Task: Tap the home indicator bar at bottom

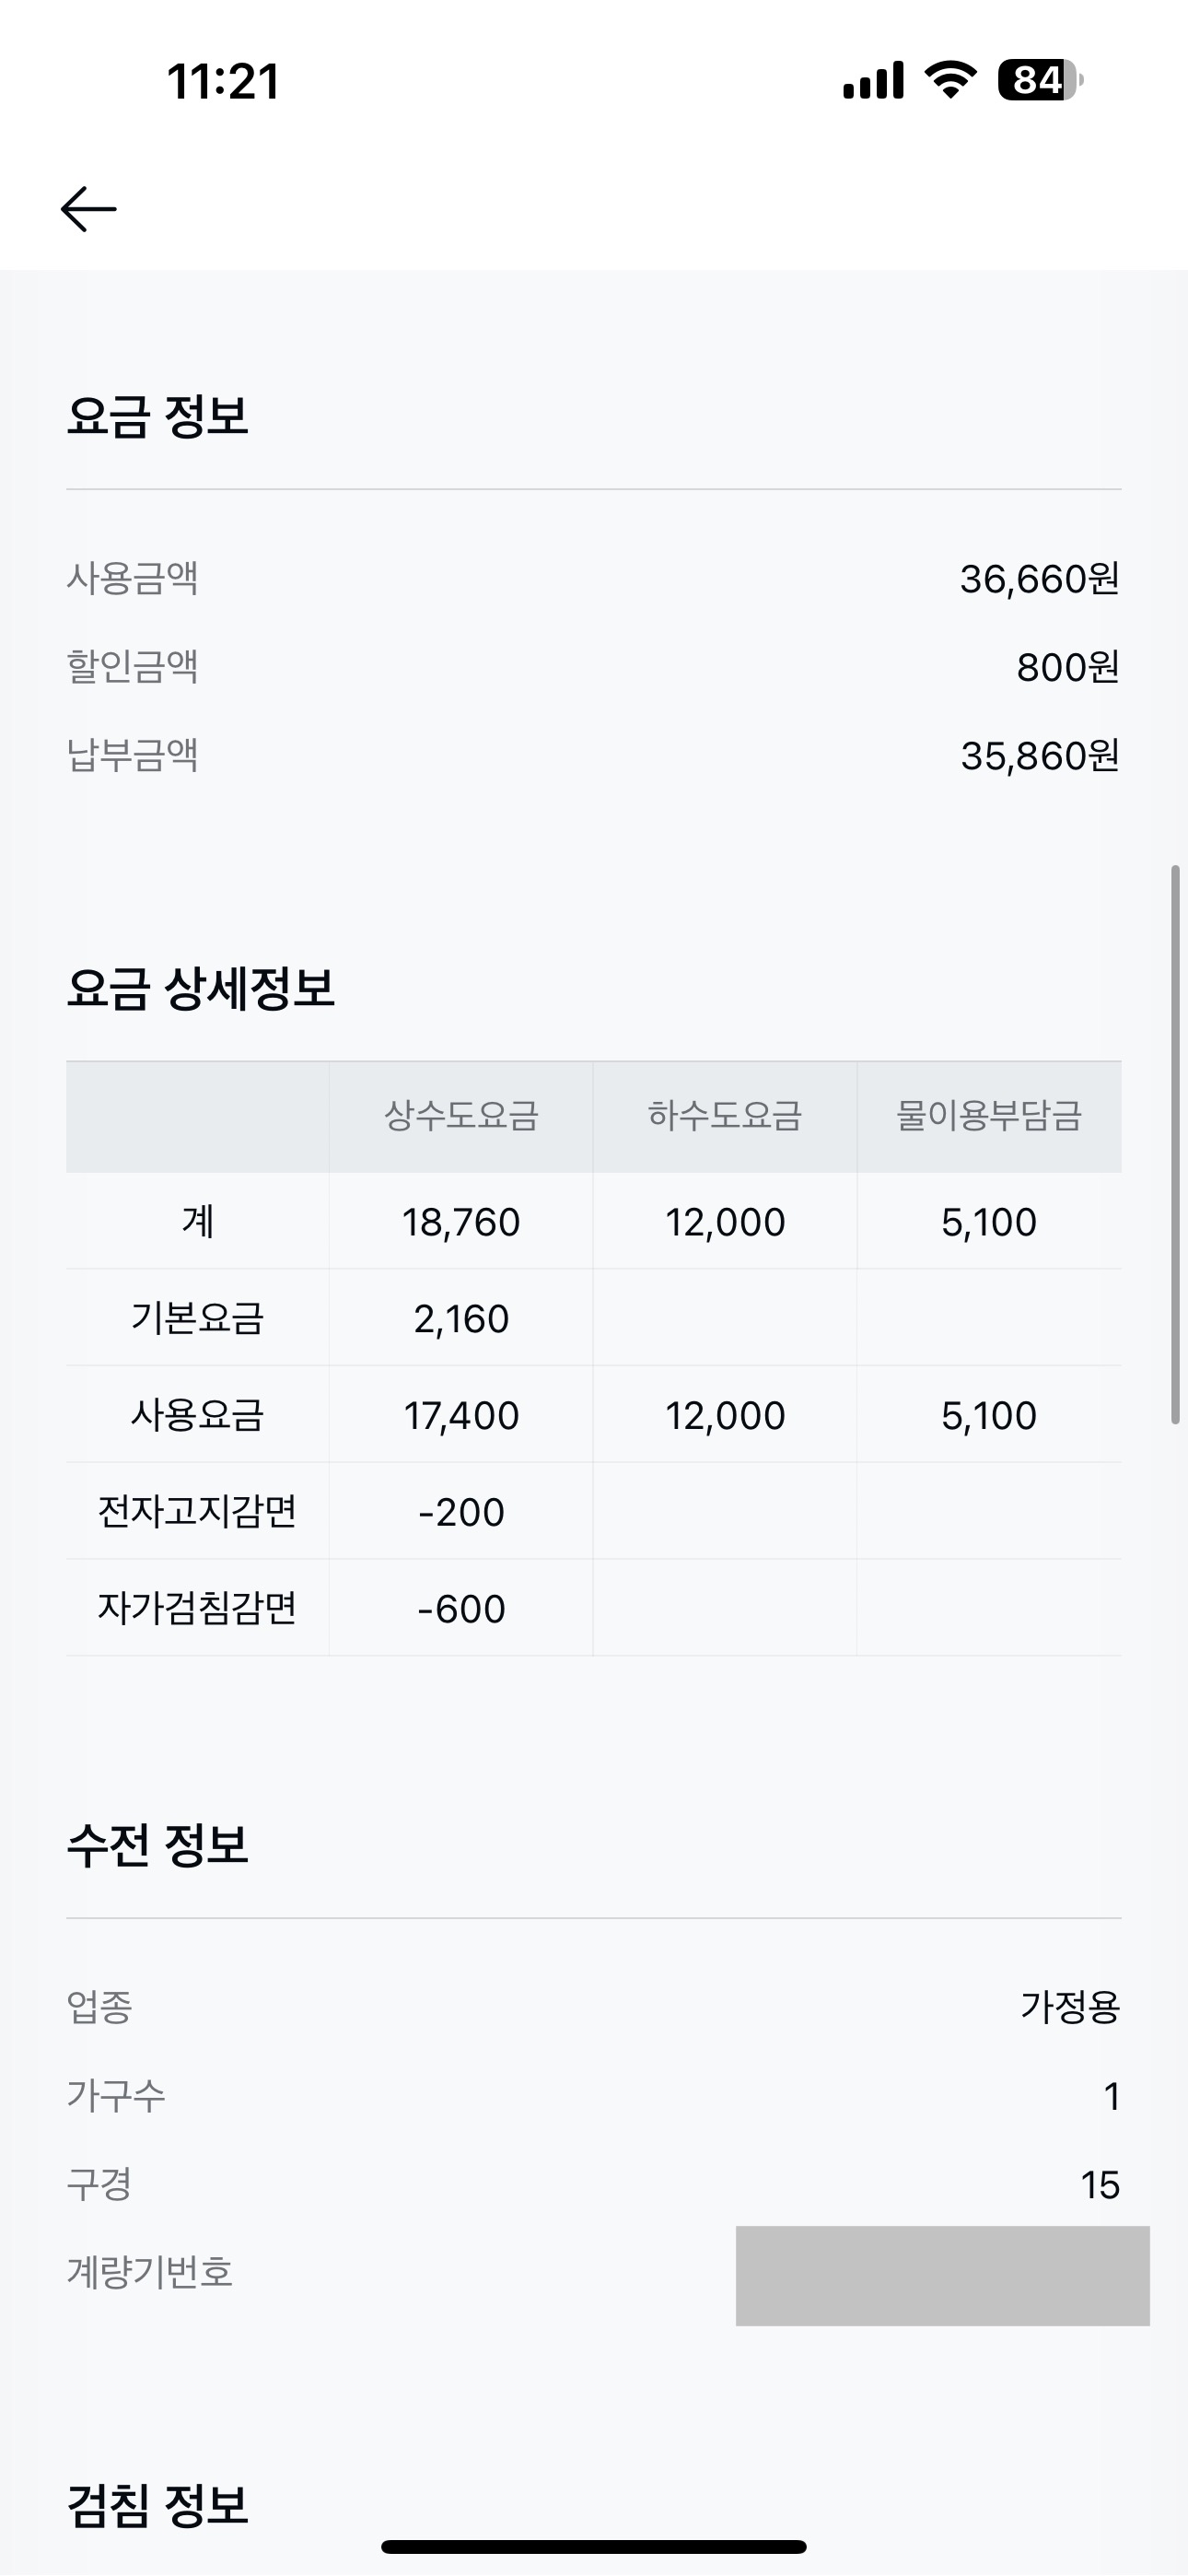Action: point(594,2546)
